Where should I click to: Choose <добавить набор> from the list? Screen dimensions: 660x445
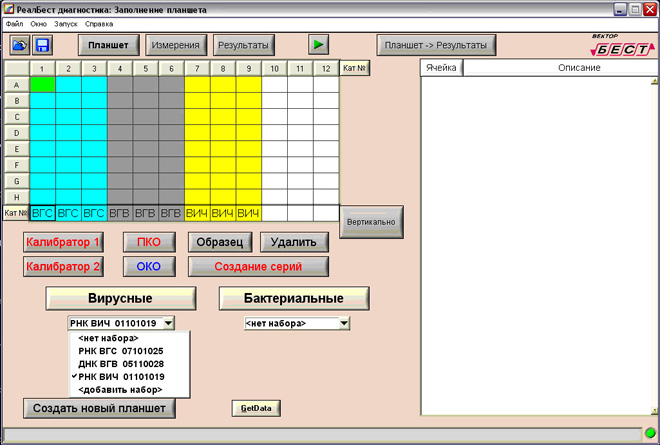pyautogui.click(x=130, y=390)
